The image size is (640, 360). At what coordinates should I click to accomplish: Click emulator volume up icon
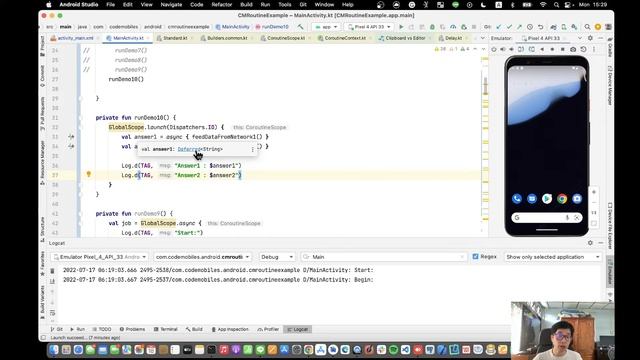[503, 49]
